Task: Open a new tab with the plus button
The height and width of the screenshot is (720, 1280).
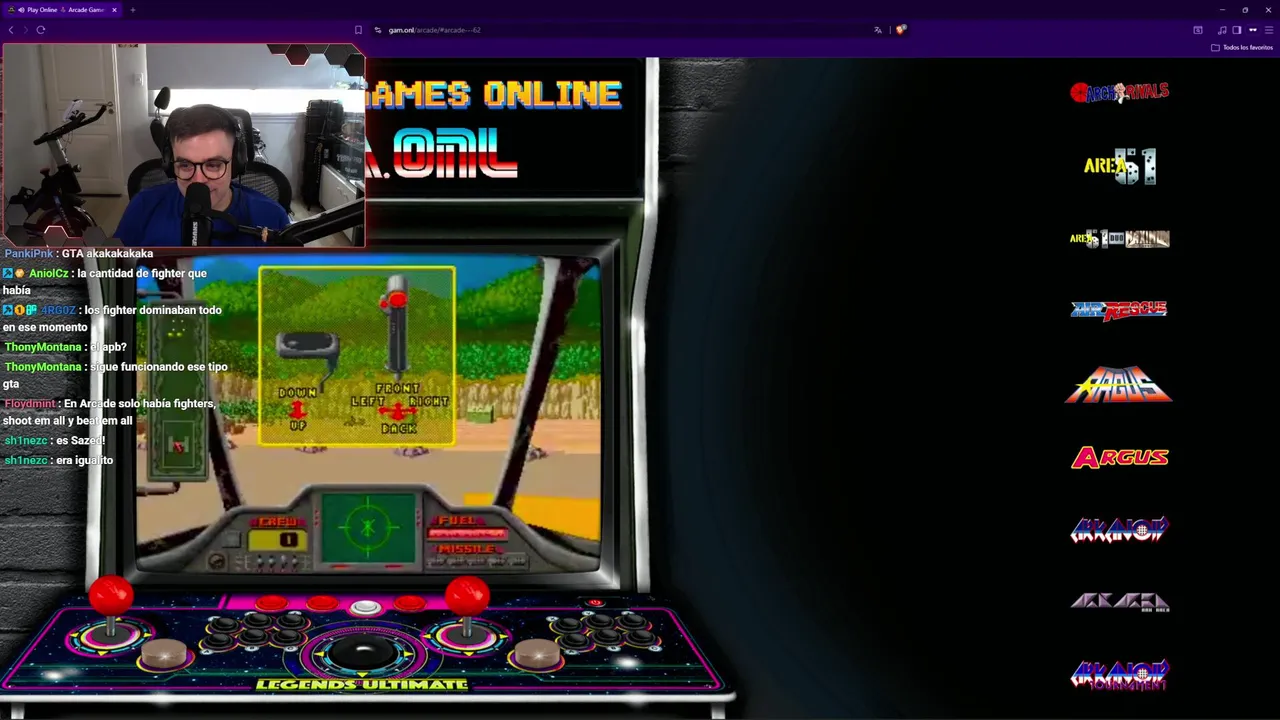Action: click(132, 10)
